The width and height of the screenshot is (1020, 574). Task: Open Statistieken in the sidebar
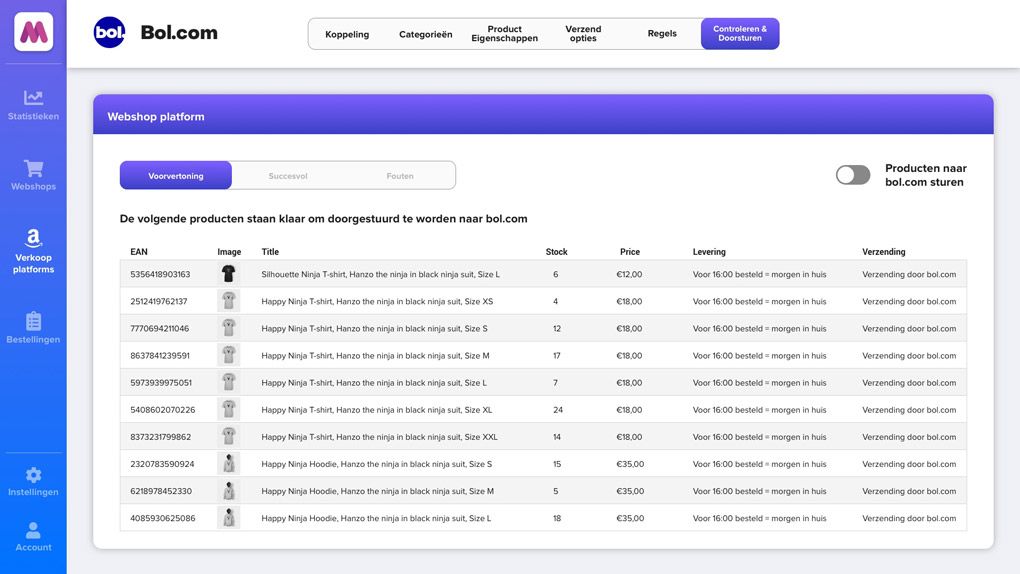[x=33, y=105]
